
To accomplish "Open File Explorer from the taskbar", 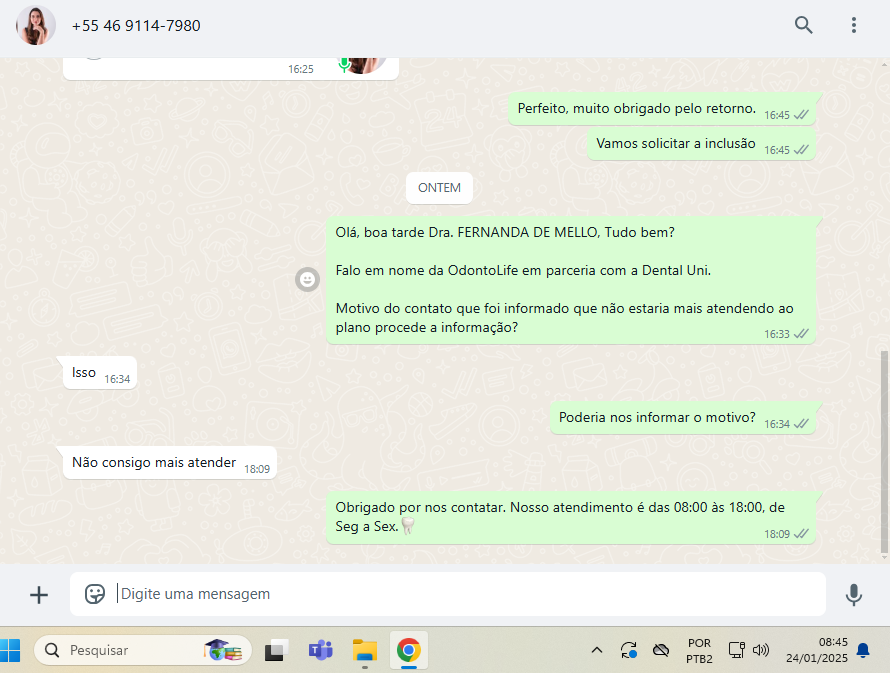I will (364, 650).
